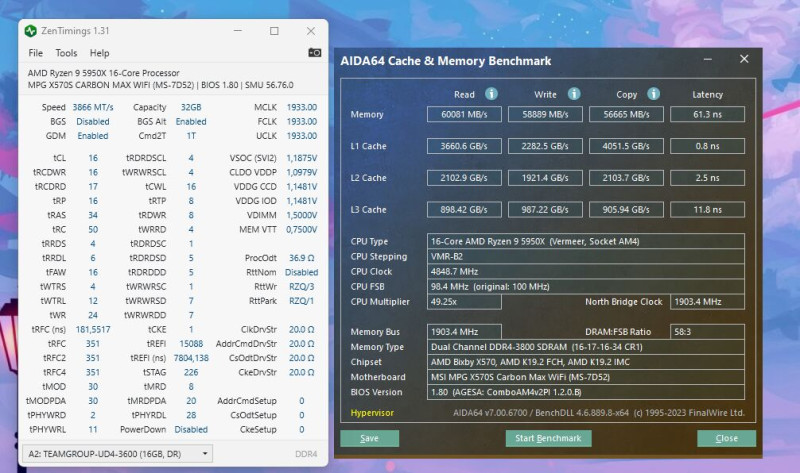
Task: Click the Capacity value 32GB
Action: 191,107
